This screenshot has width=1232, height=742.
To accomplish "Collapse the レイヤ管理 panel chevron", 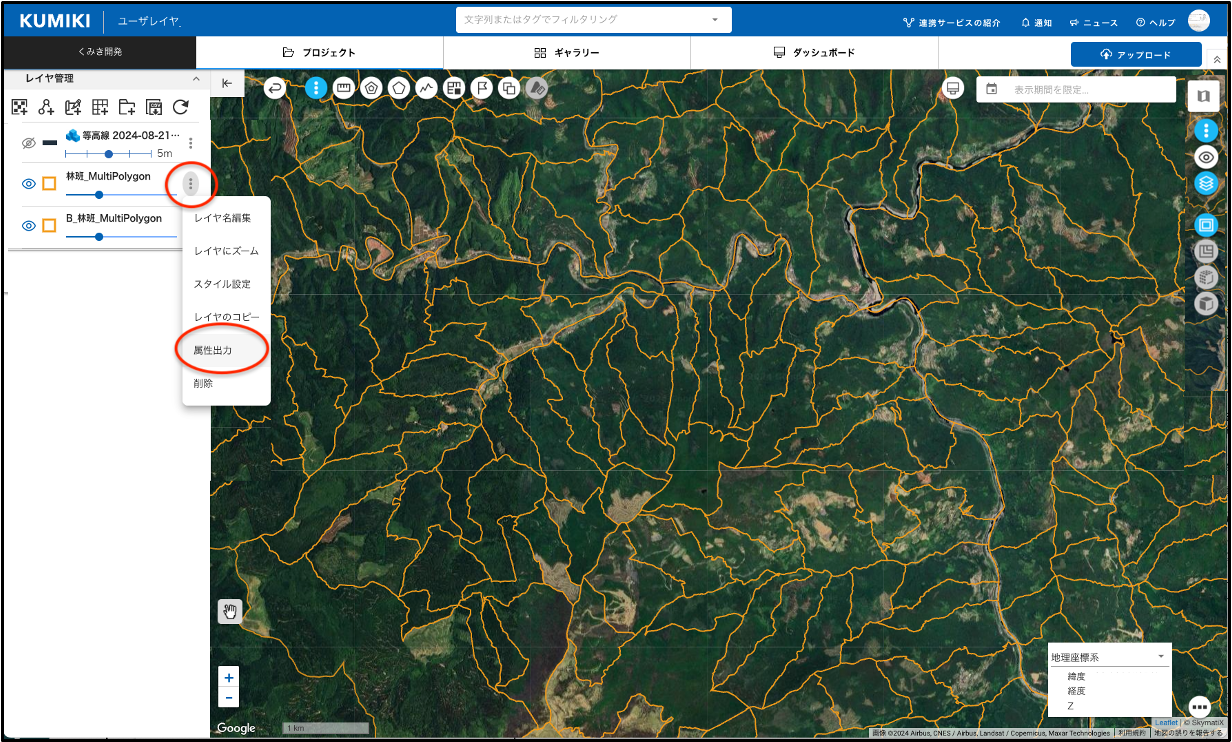I will click(196, 78).
